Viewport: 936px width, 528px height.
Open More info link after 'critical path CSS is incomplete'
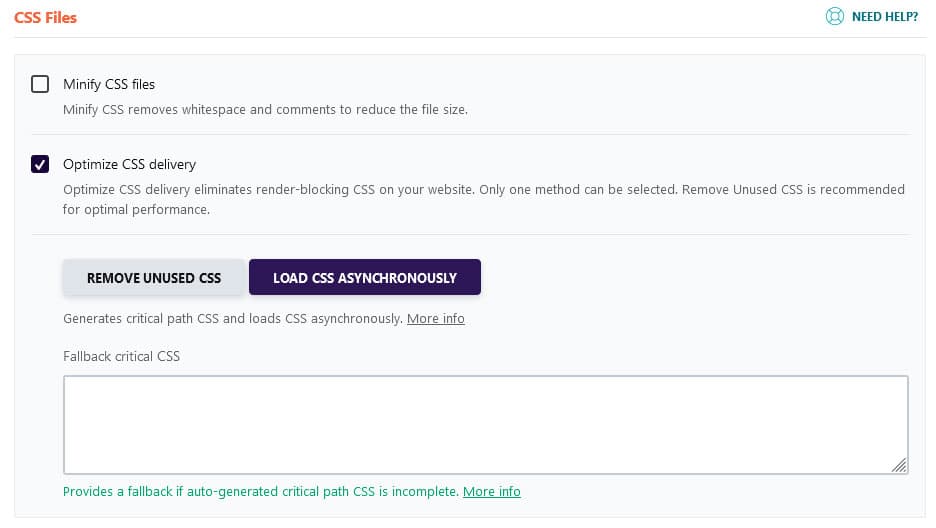click(491, 492)
